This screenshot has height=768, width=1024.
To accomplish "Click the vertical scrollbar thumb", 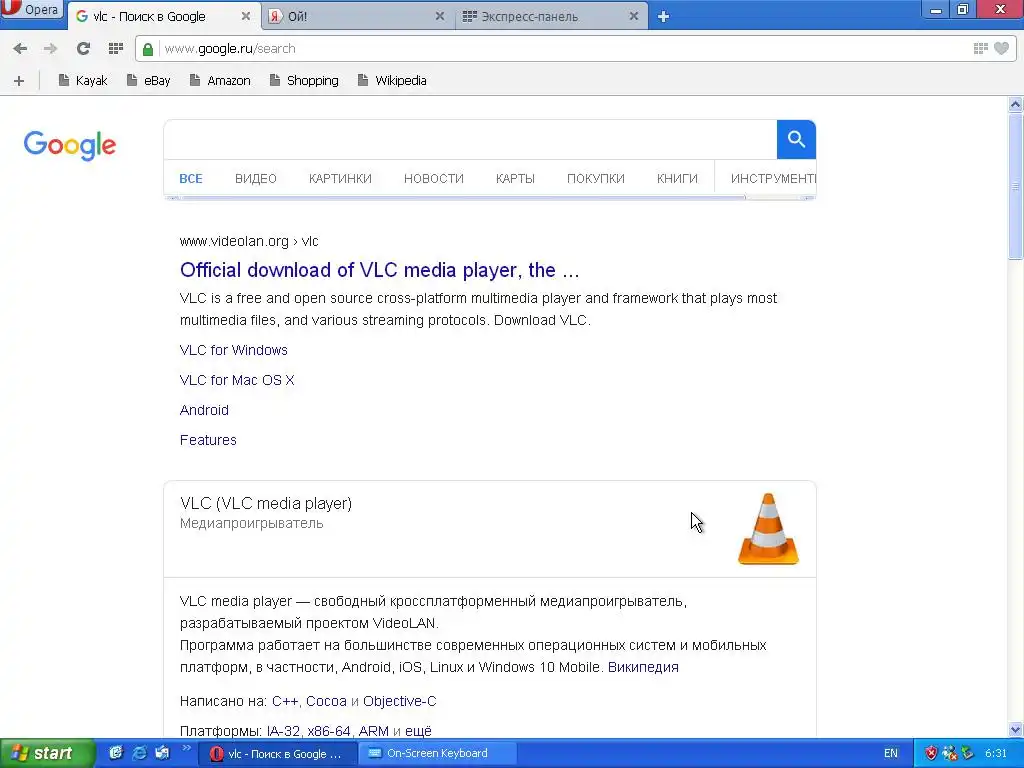I will [x=1016, y=187].
